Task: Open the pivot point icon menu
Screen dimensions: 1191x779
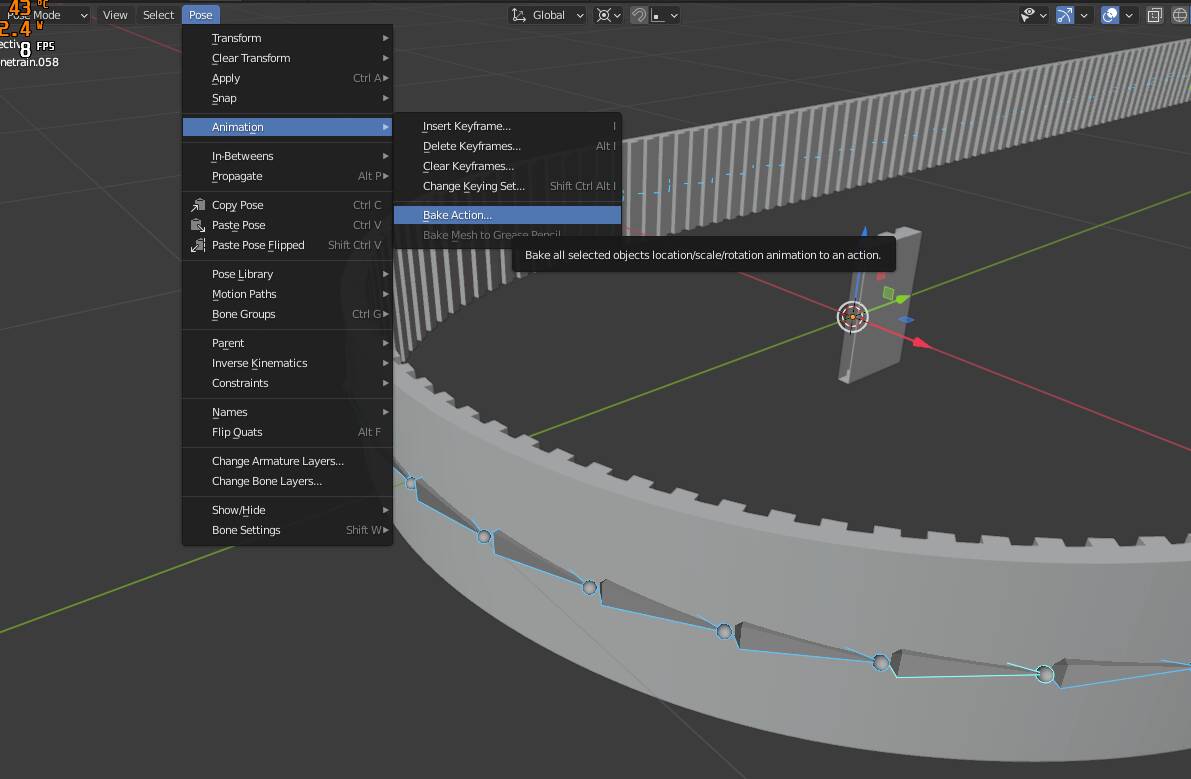Action: point(603,15)
